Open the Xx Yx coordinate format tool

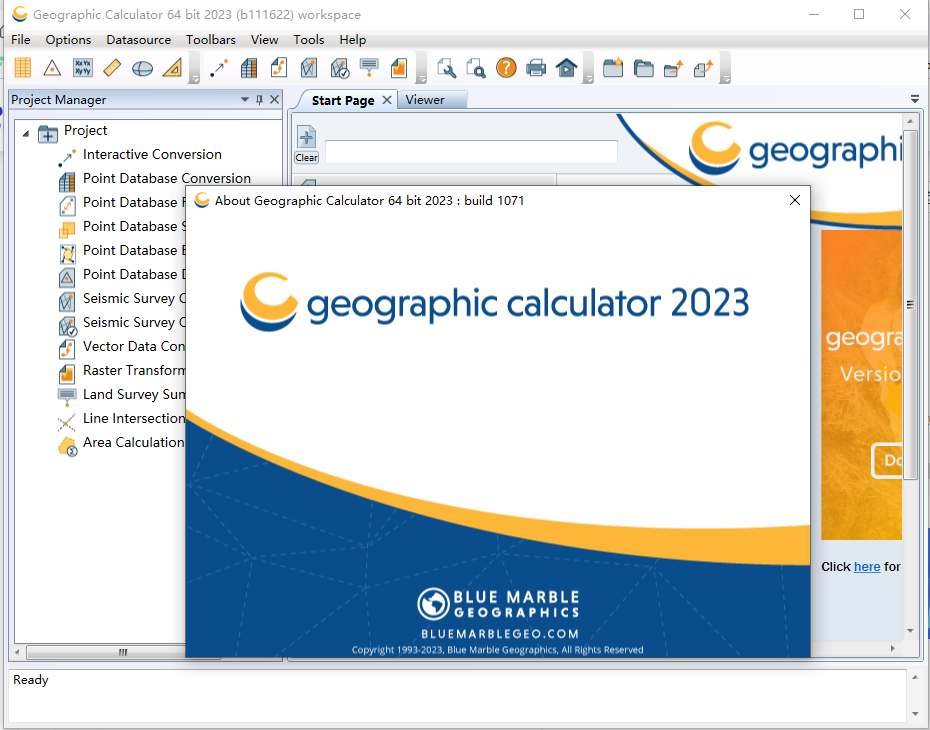coord(82,68)
